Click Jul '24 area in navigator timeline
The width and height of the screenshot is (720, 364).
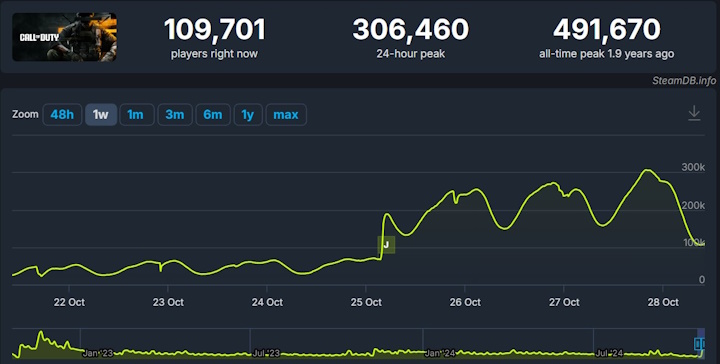(x=609, y=353)
